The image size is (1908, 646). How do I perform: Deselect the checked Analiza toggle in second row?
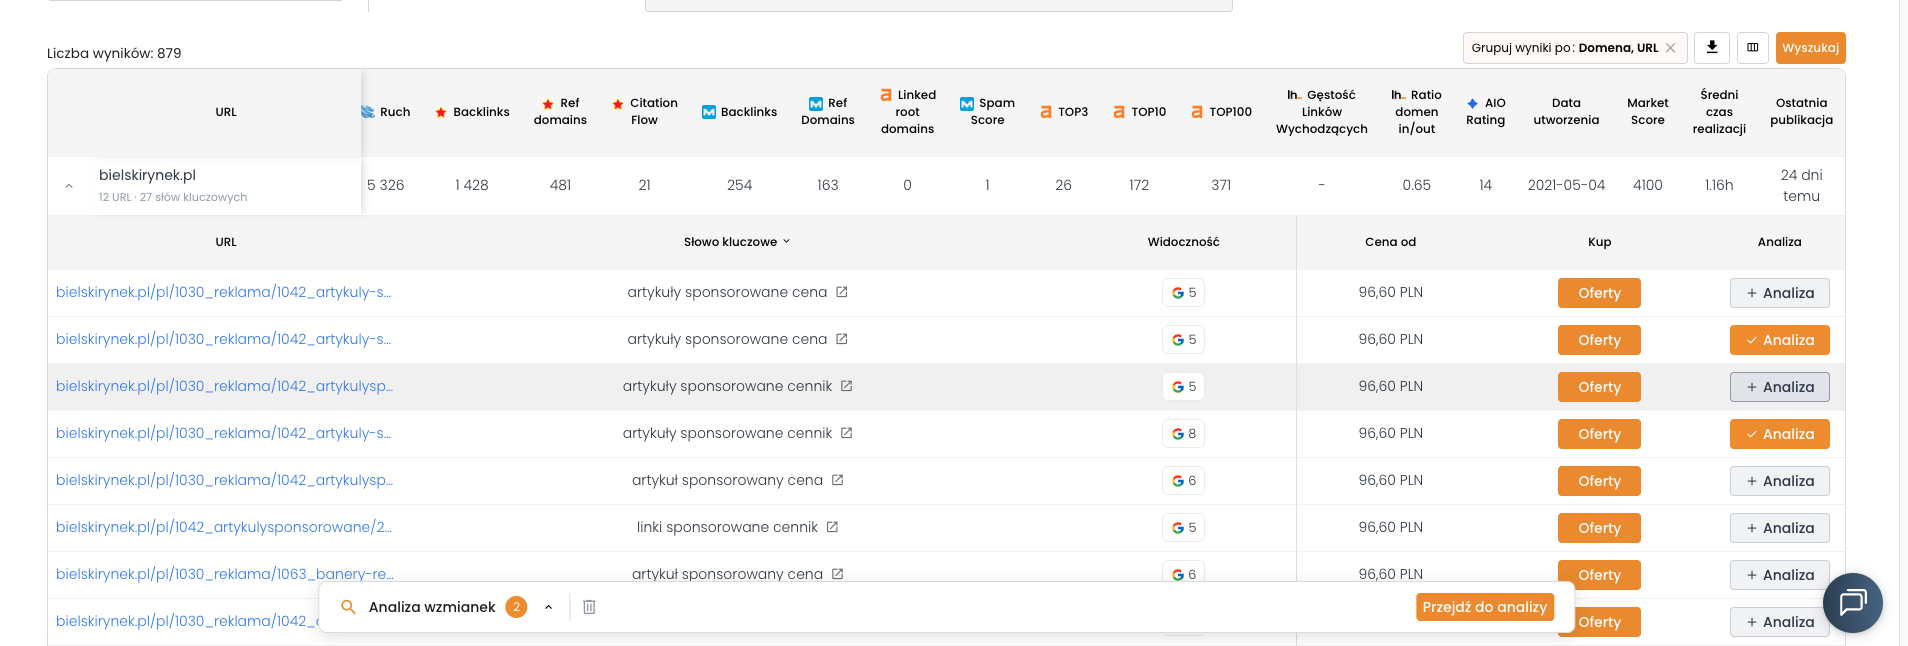pos(1779,340)
